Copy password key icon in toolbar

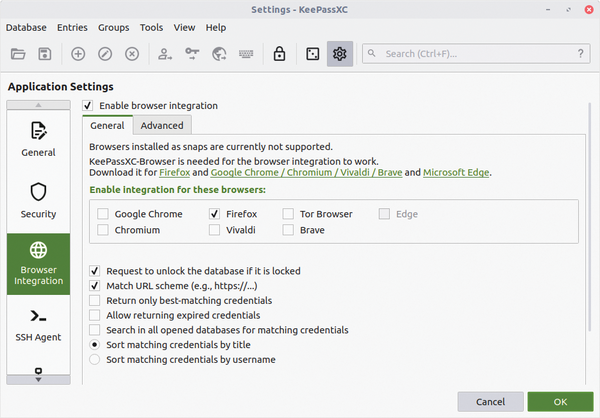click(x=192, y=54)
